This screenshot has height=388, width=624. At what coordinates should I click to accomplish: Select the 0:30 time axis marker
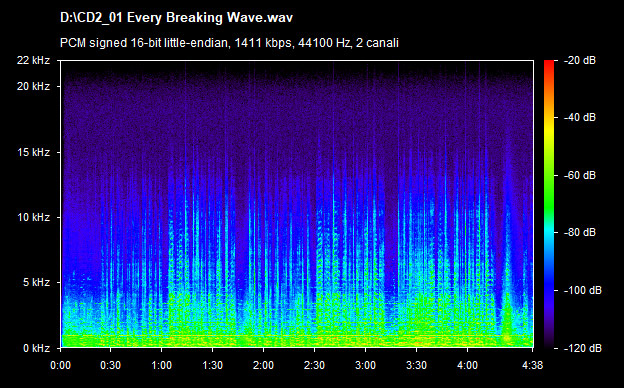[x=111, y=365]
